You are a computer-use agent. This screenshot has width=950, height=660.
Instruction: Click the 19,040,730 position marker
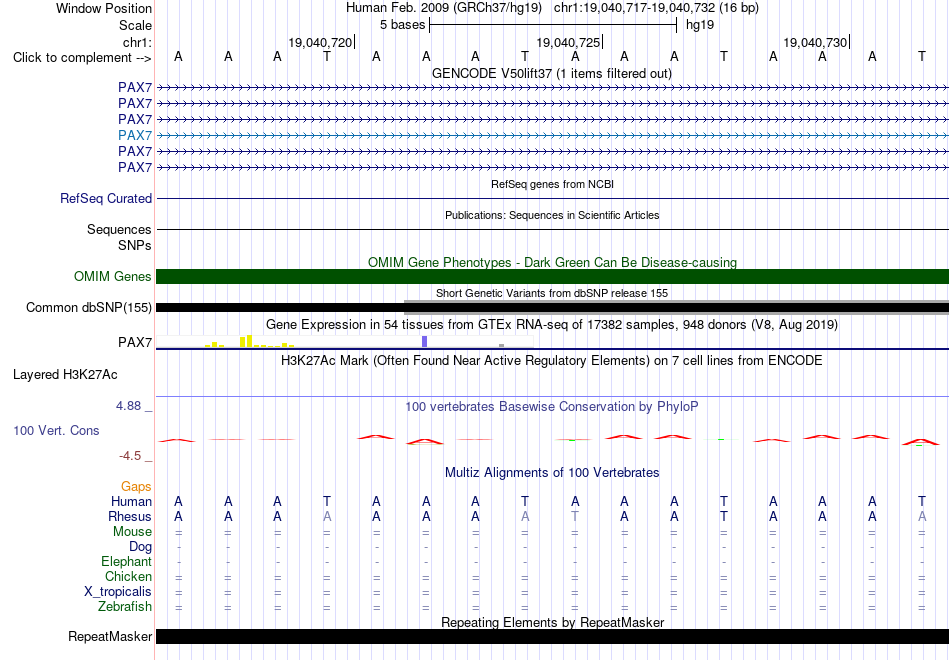click(815, 42)
